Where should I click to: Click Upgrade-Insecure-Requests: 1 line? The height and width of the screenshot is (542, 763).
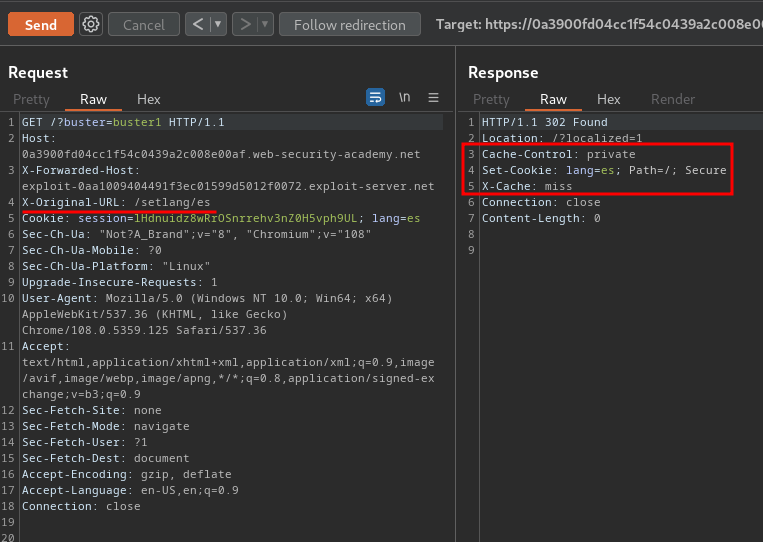[119, 283]
